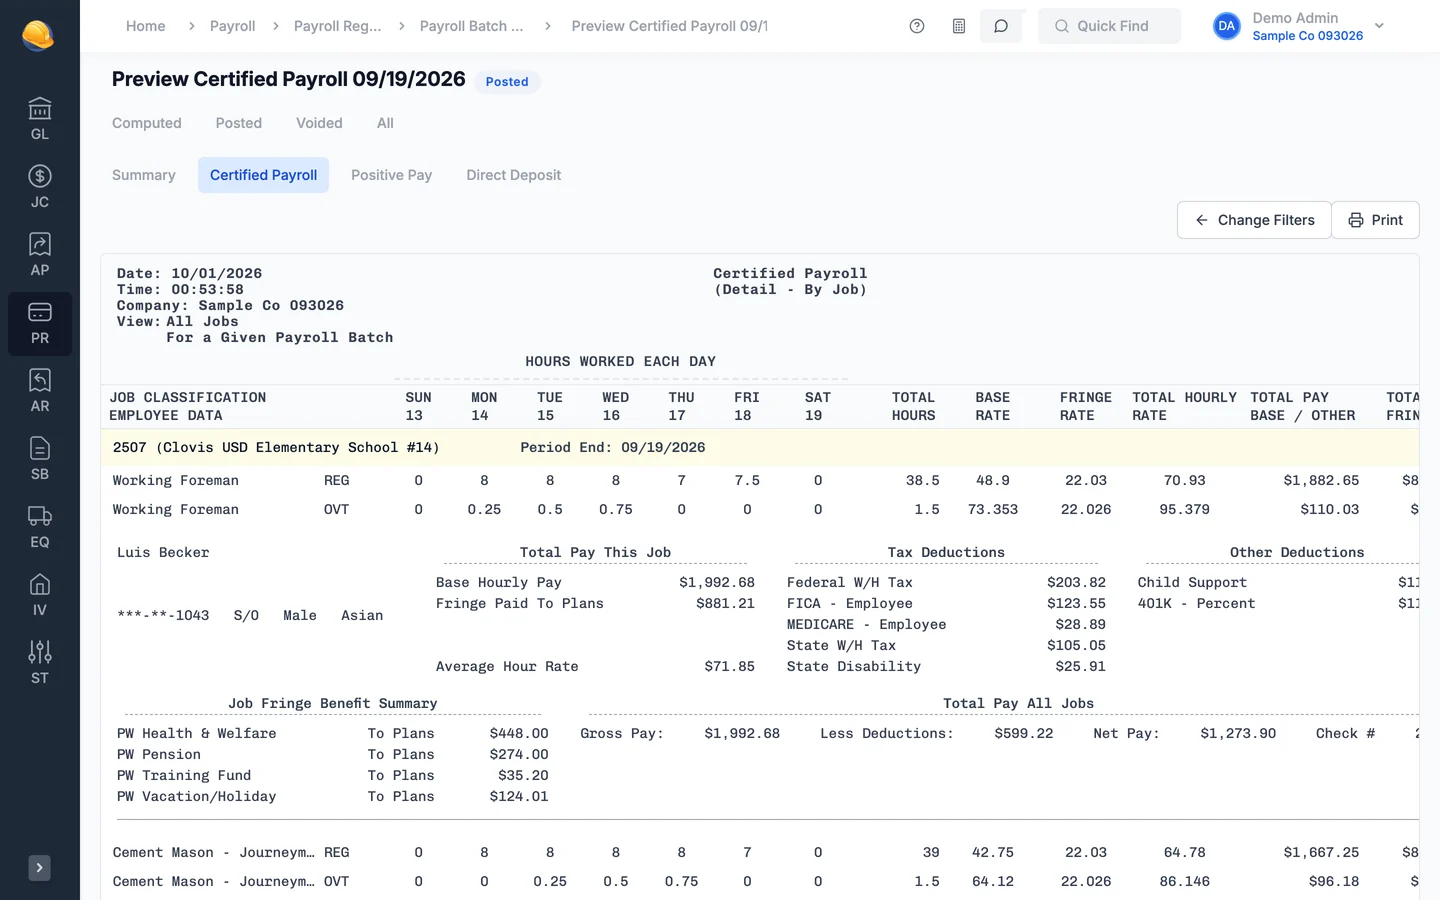
Task: Open the Summary tab
Action: (144, 175)
